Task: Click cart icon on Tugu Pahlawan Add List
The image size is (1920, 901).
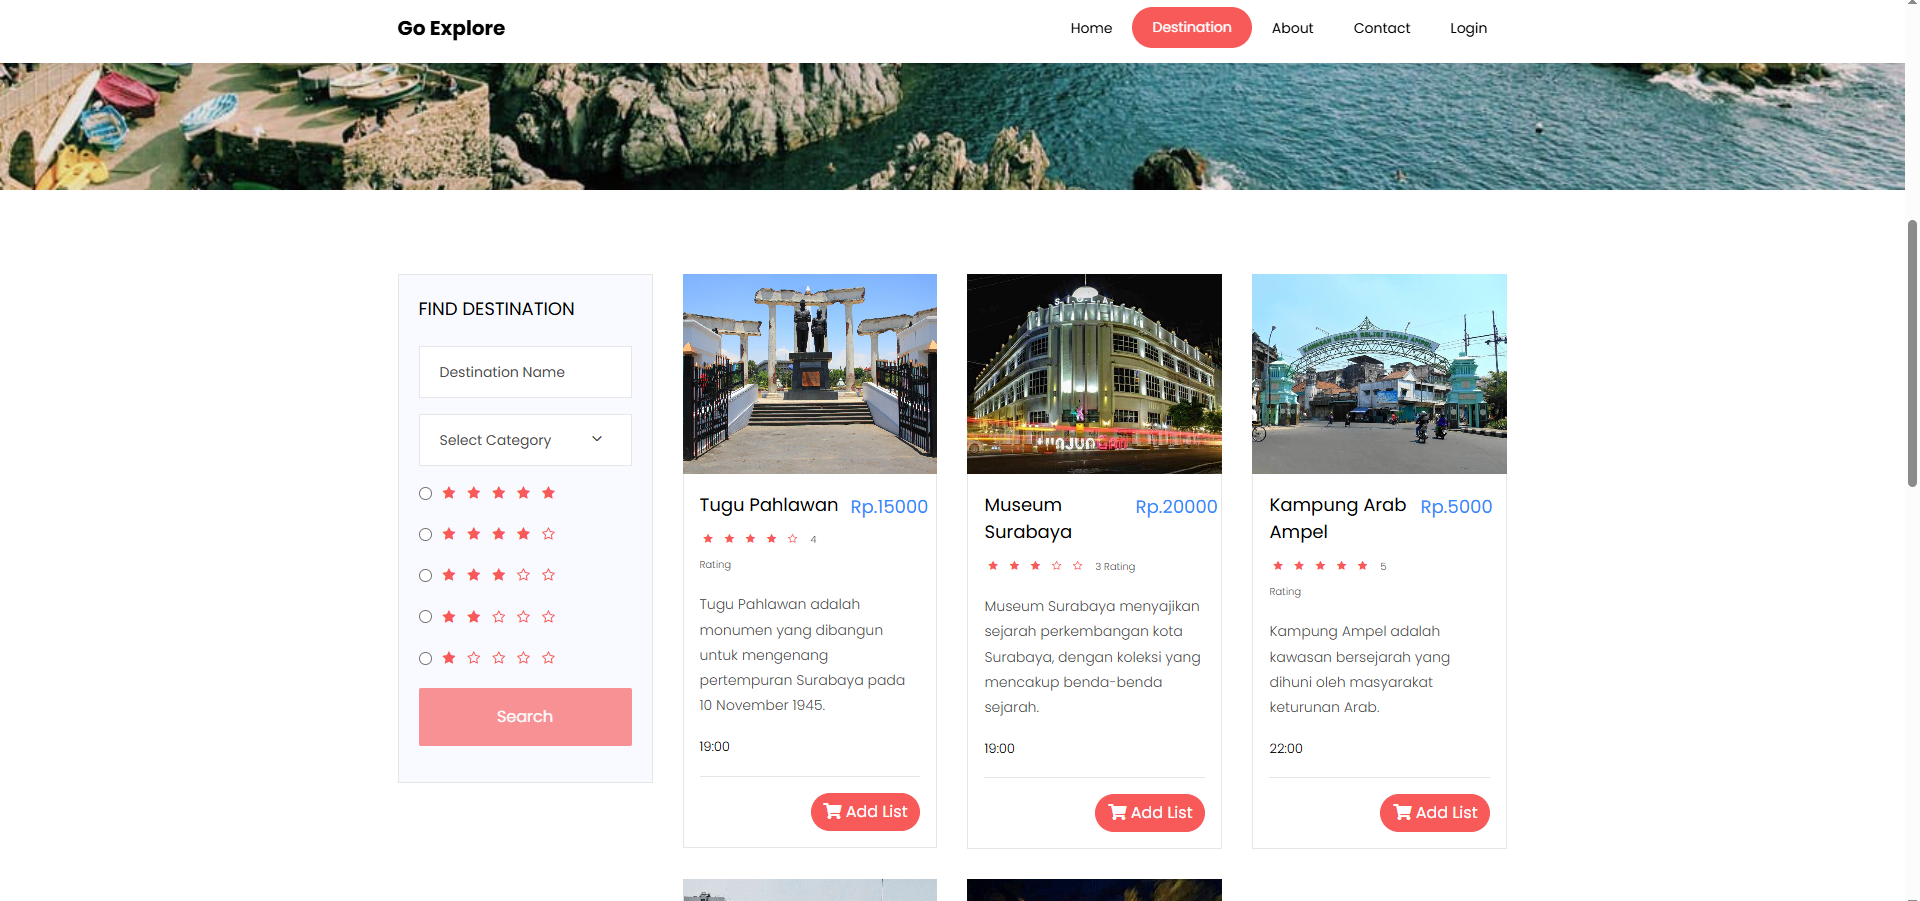Action: [833, 811]
